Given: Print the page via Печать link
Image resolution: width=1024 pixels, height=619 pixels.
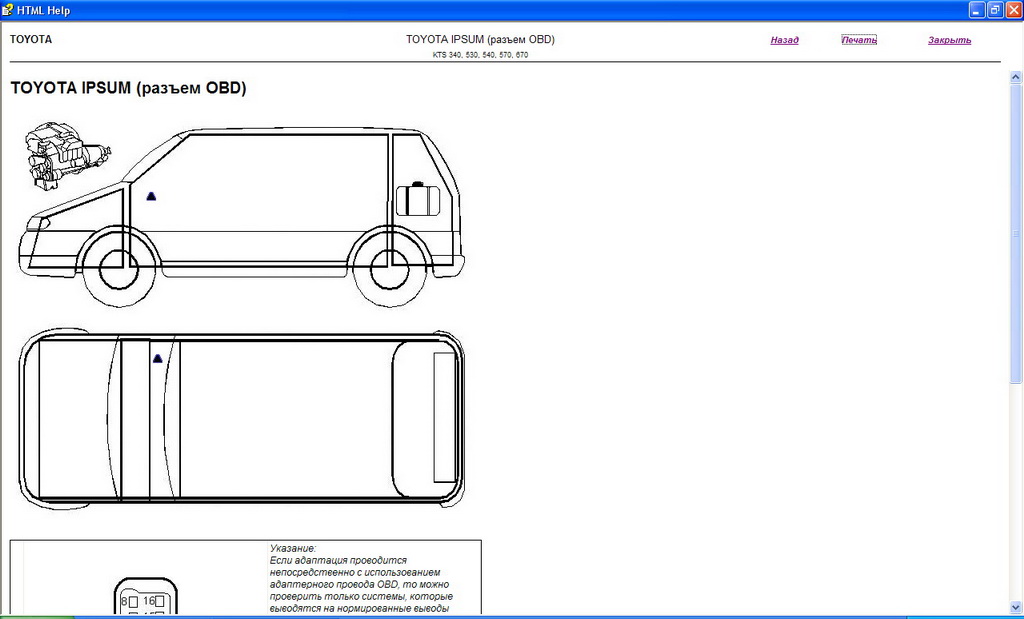Looking at the screenshot, I should click(859, 40).
